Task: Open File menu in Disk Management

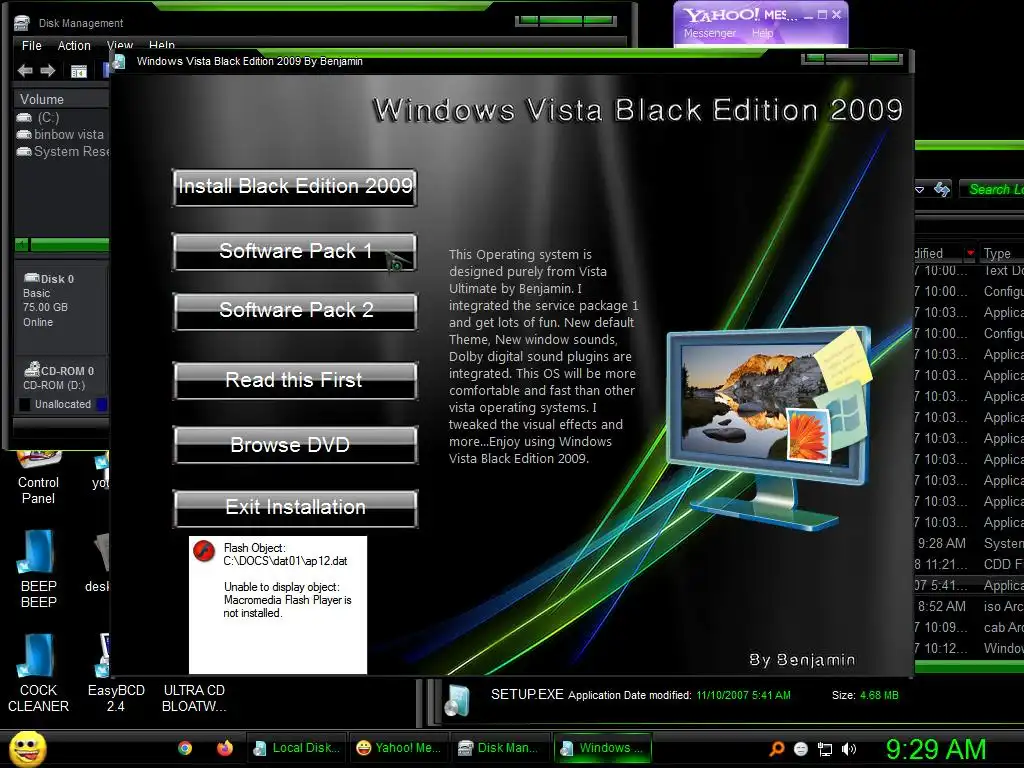Action: 31,45
